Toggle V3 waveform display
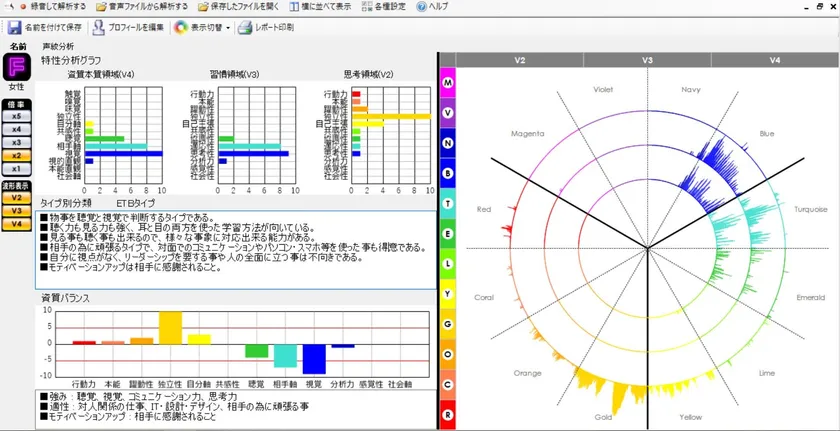Screen dimensions: 840x431 click(17, 211)
